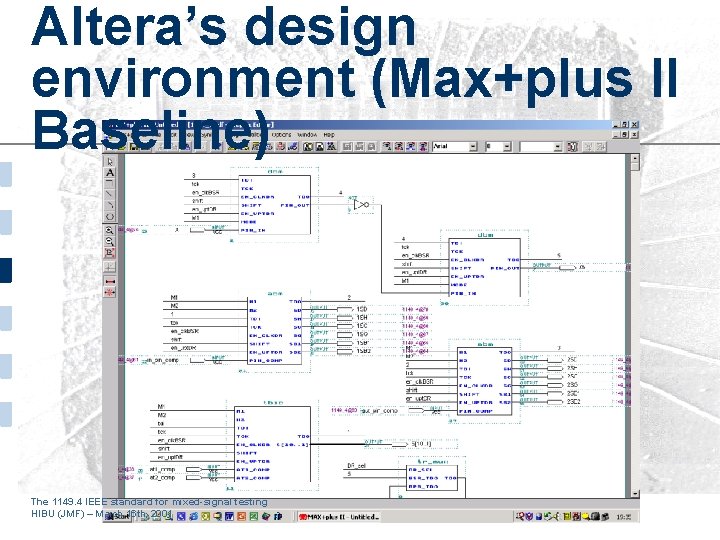This screenshot has width=720, height=540.
Task: Click the first of three grayed toolbar icons
Action: 348,146
